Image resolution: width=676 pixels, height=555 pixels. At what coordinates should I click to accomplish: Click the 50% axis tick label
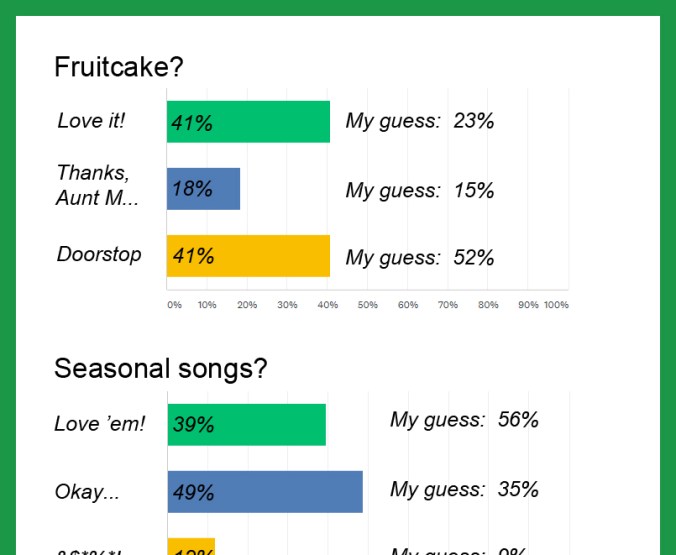(x=367, y=305)
